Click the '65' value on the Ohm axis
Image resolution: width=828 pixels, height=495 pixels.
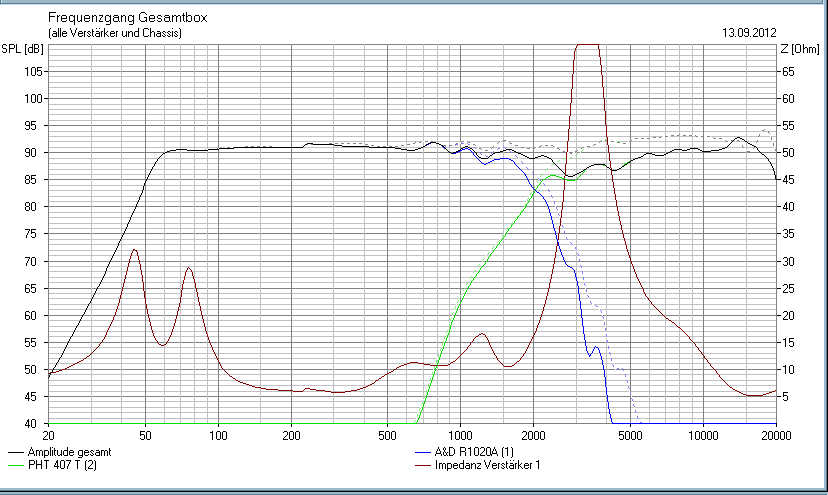pyautogui.click(x=788, y=72)
